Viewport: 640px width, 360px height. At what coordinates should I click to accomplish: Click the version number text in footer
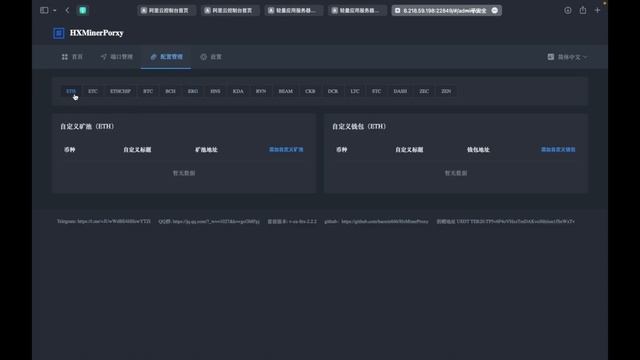292,221
